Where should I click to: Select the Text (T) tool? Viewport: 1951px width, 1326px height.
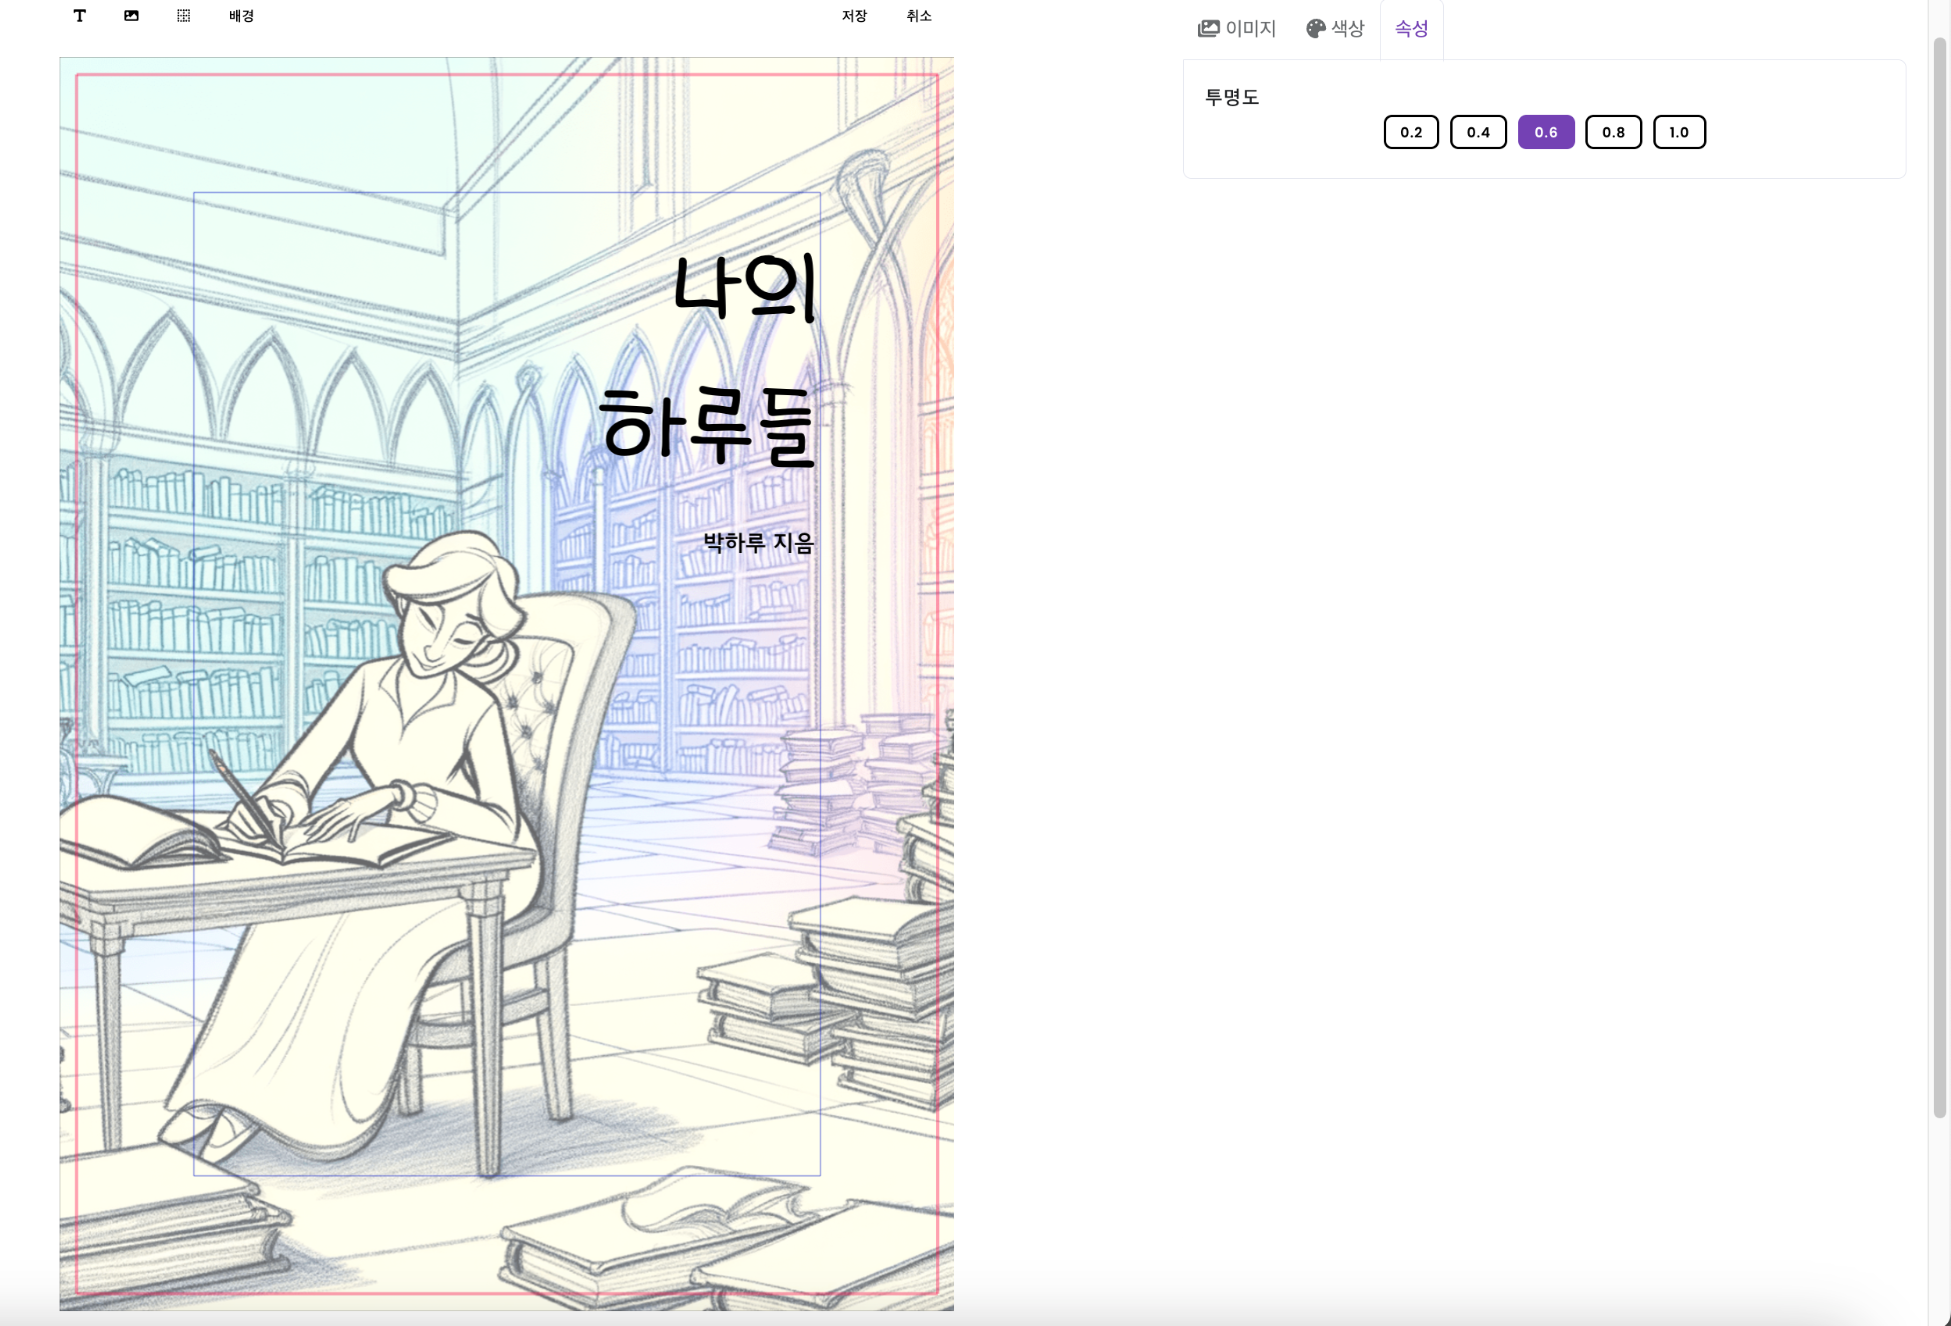pyautogui.click(x=80, y=16)
